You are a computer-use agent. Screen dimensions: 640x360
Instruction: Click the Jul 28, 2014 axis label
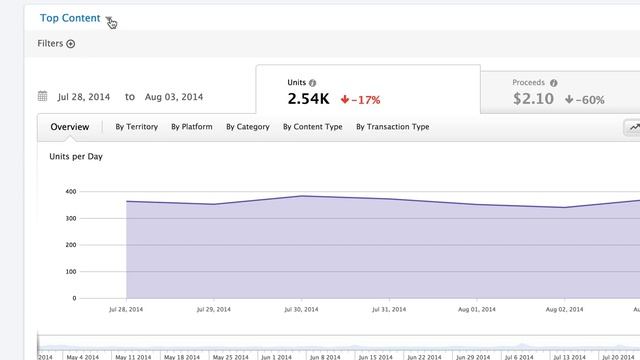[126, 309]
